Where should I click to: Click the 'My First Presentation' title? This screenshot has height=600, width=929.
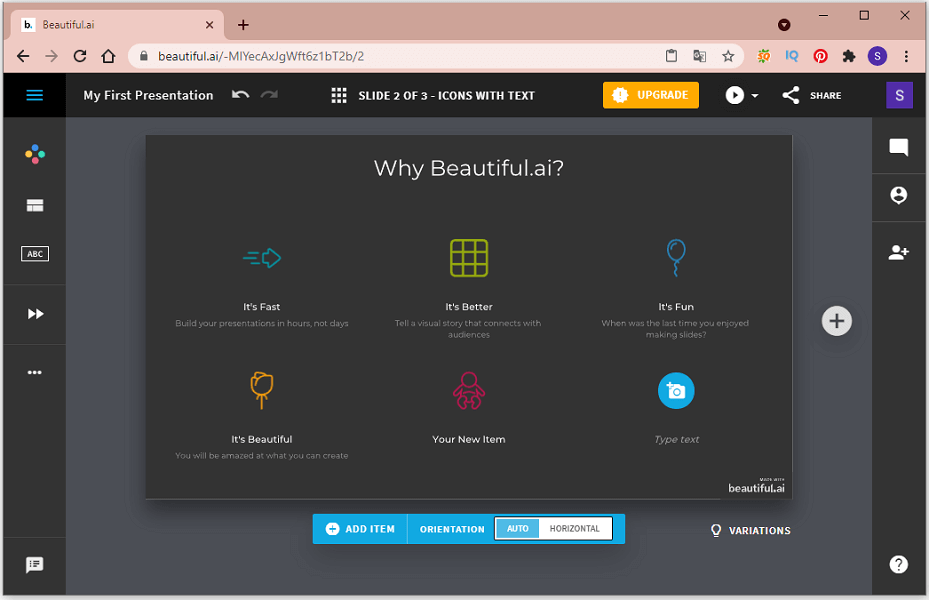[148, 95]
